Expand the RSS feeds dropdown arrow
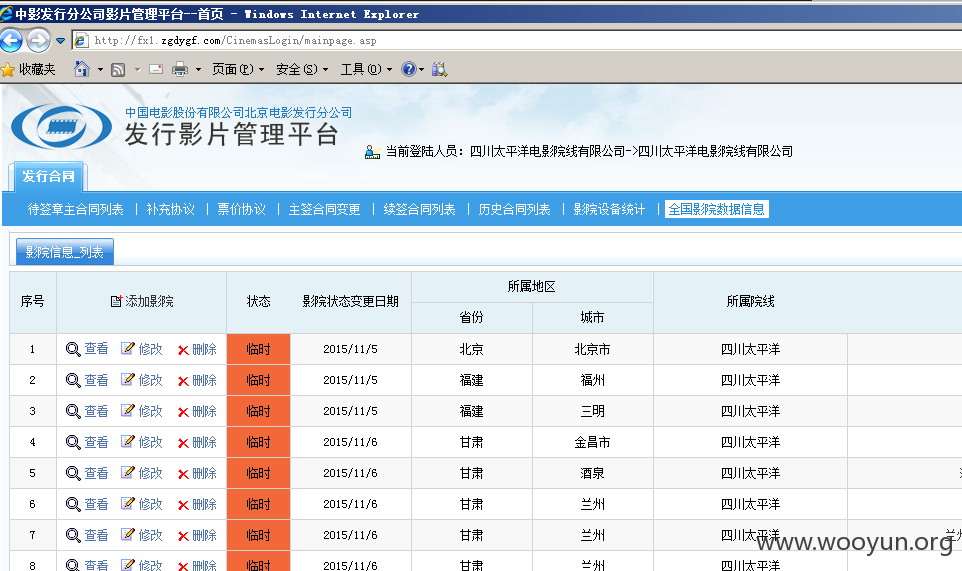 point(137,70)
